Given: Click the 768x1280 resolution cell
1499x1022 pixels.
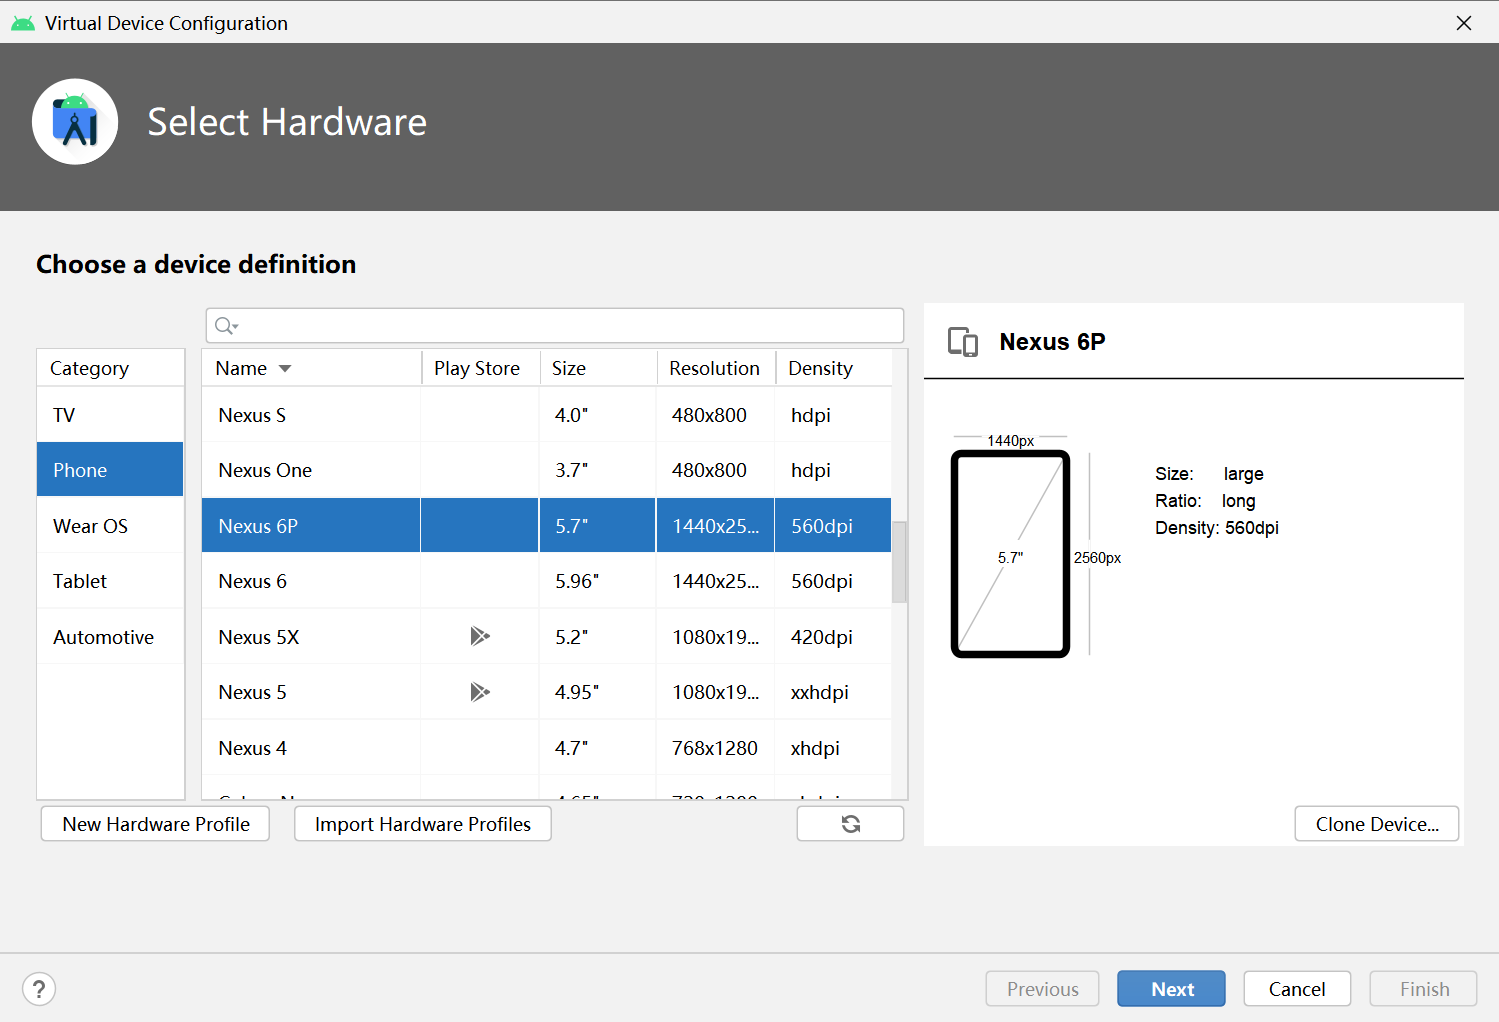Looking at the screenshot, I should coord(715,748).
